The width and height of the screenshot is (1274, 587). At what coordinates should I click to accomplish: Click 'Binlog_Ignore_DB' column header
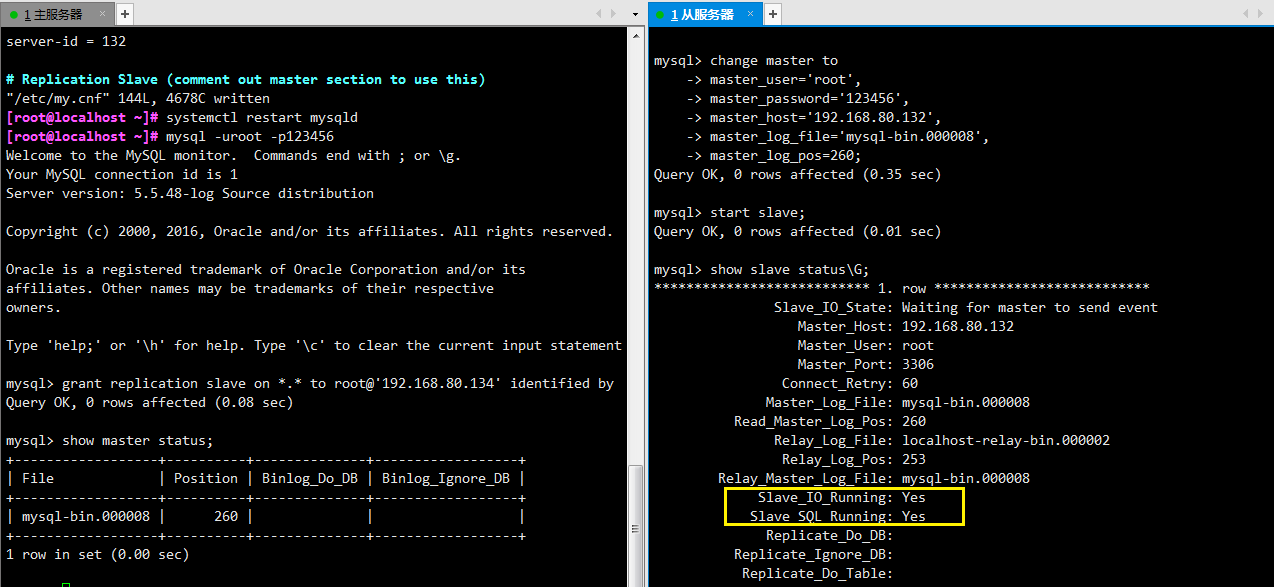[446, 478]
